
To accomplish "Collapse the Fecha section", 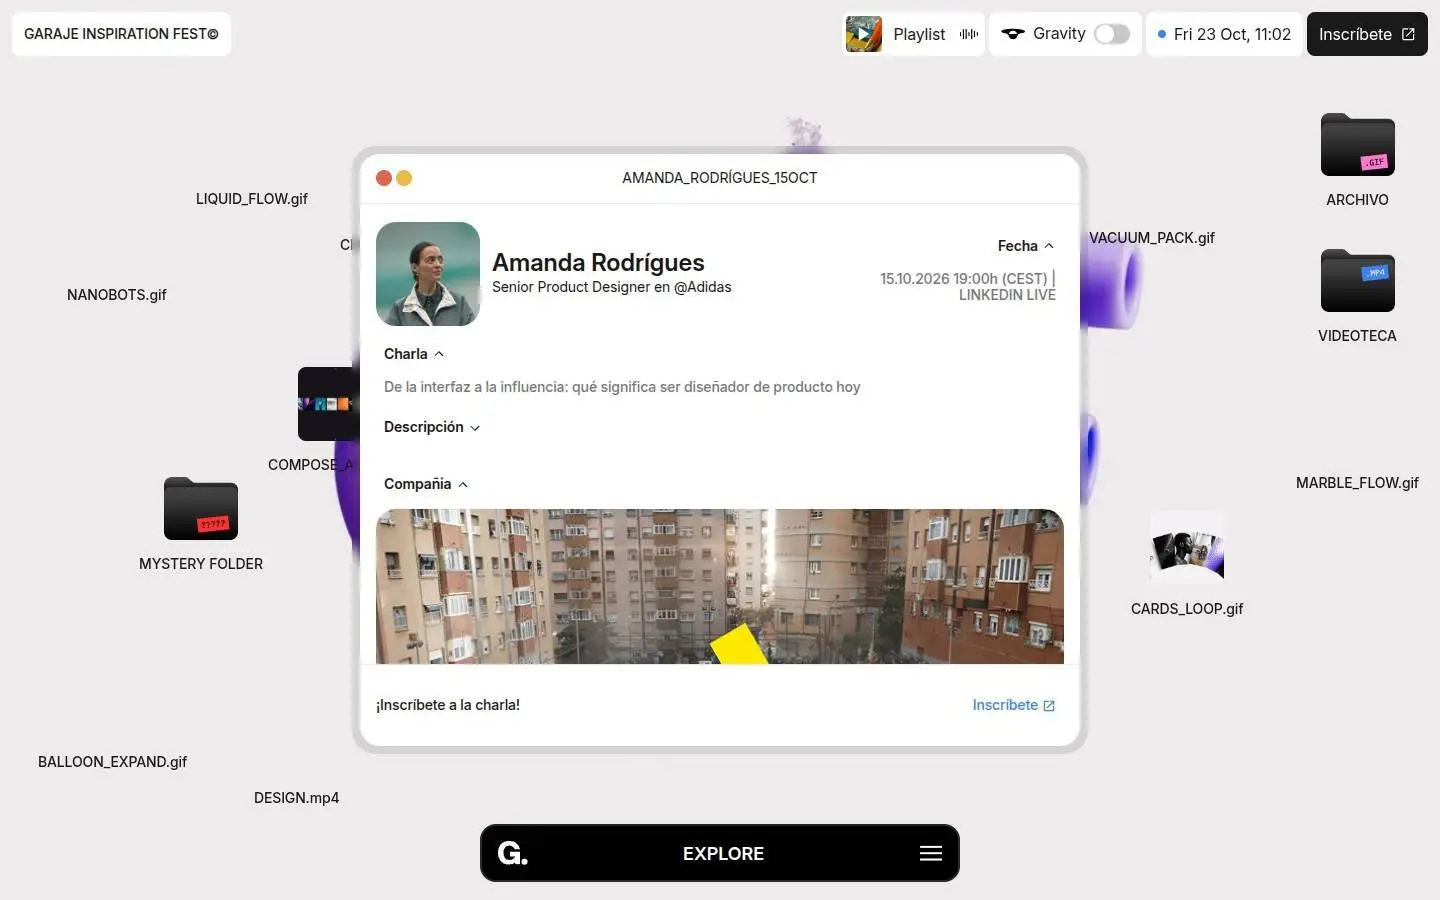I will (1026, 246).
